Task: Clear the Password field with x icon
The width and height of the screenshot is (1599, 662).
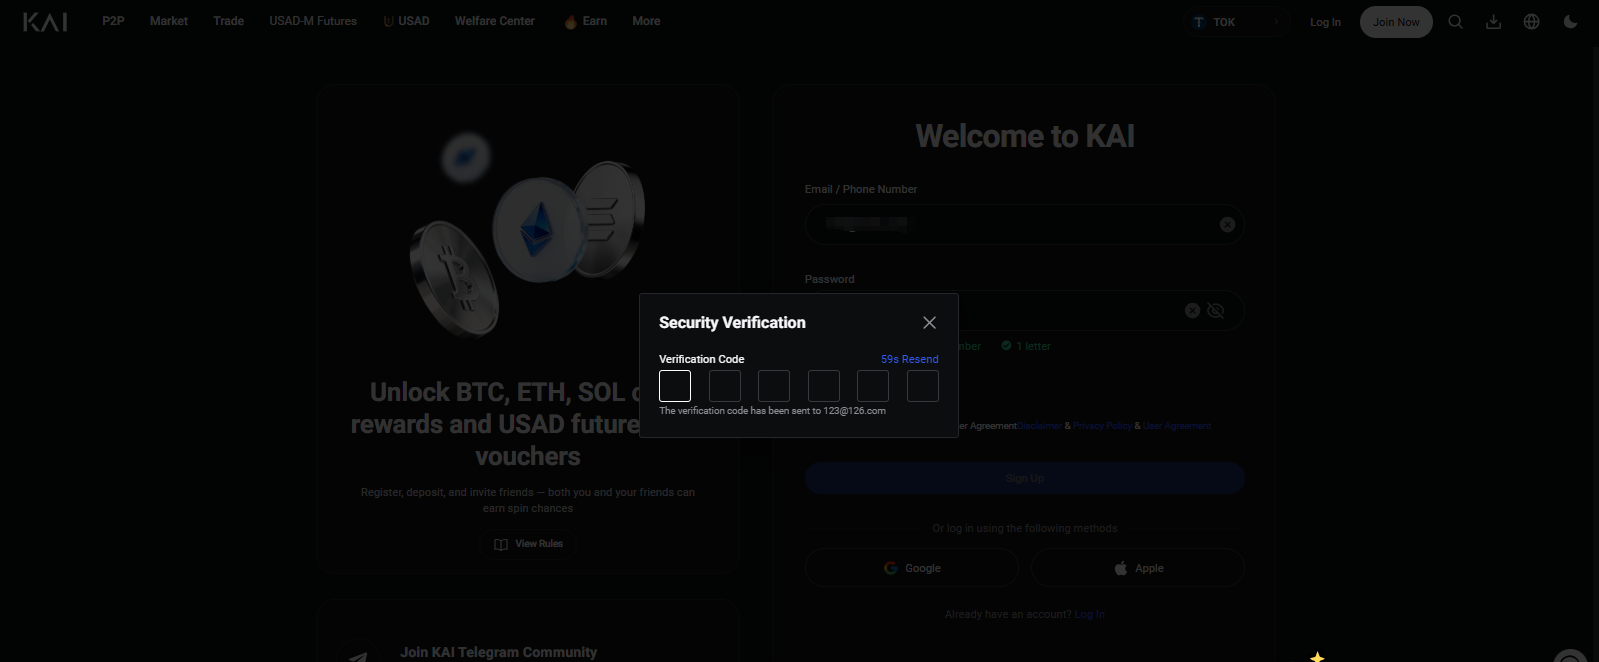Action: (1192, 311)
